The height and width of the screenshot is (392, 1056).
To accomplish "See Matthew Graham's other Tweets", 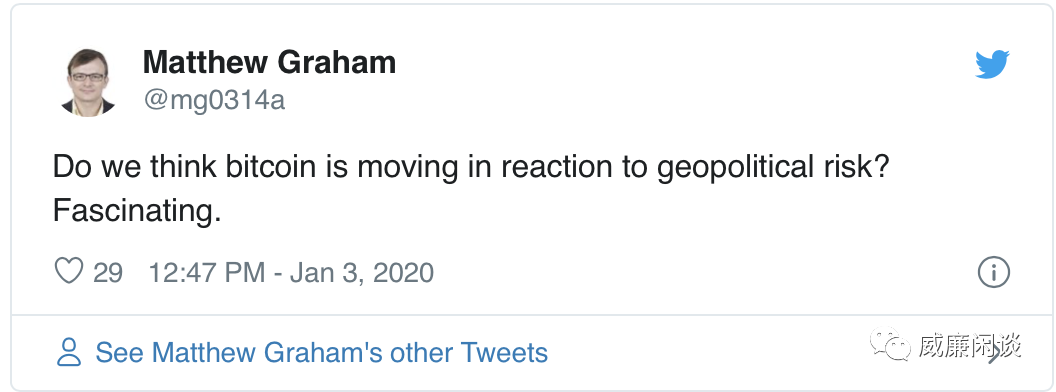I will pyautogui.click(x=321, y=353).
